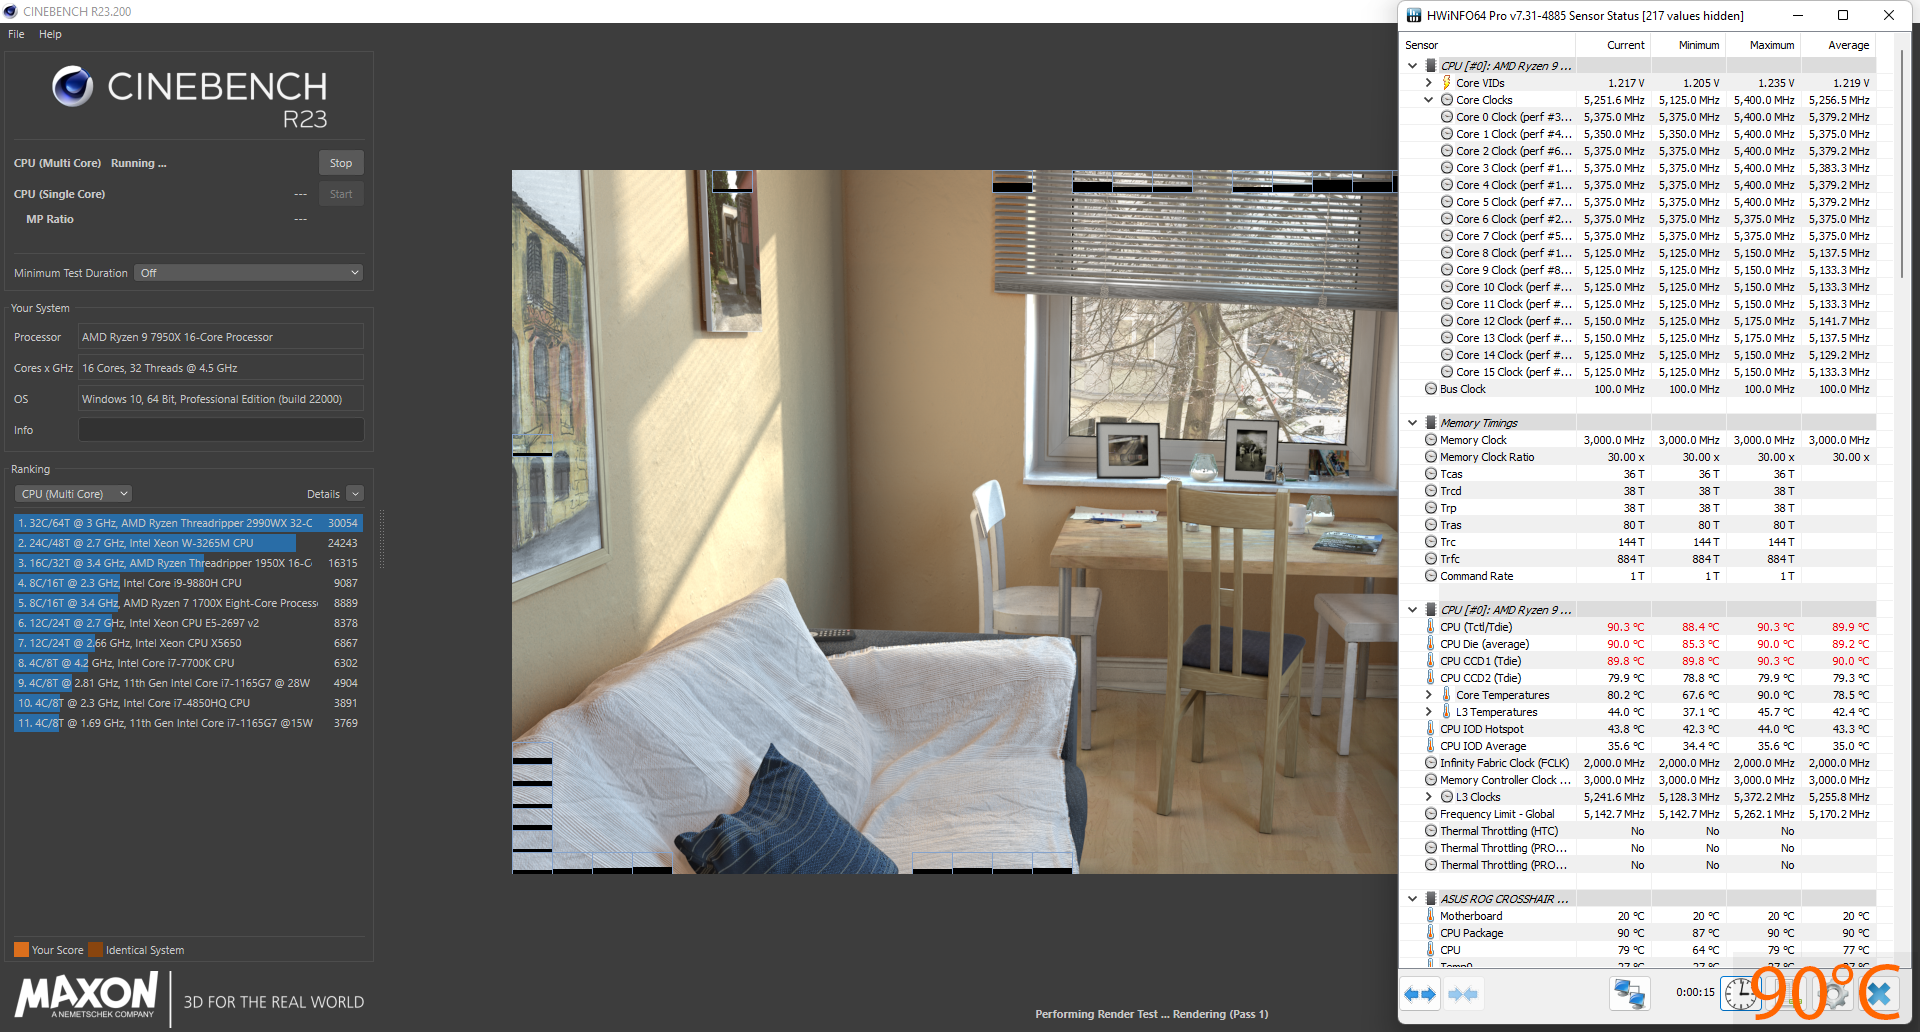Click the Minimum column header

1687,45
